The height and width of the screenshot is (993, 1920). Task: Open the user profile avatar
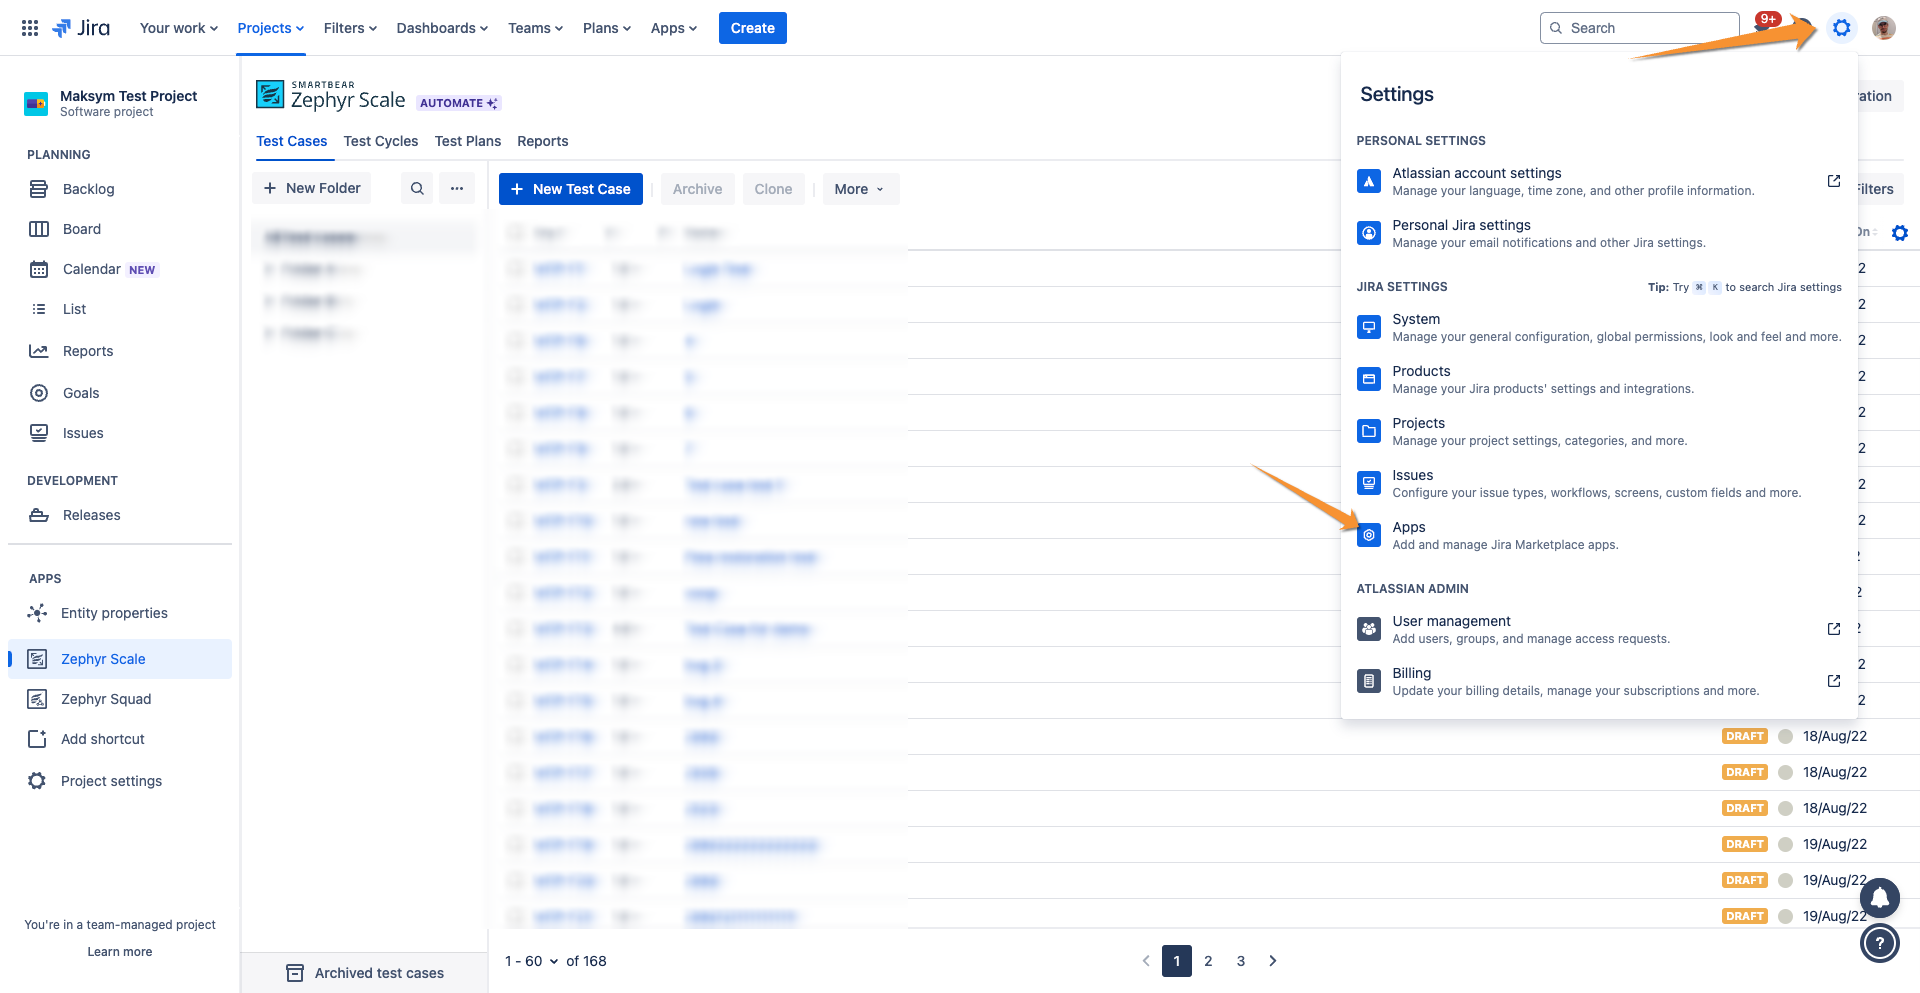point(1884,28)
